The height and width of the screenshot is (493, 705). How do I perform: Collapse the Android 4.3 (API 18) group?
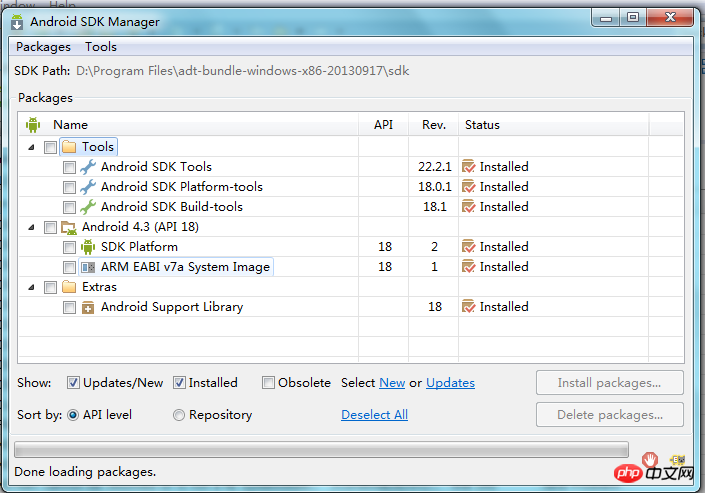click(x=30, y=227)
